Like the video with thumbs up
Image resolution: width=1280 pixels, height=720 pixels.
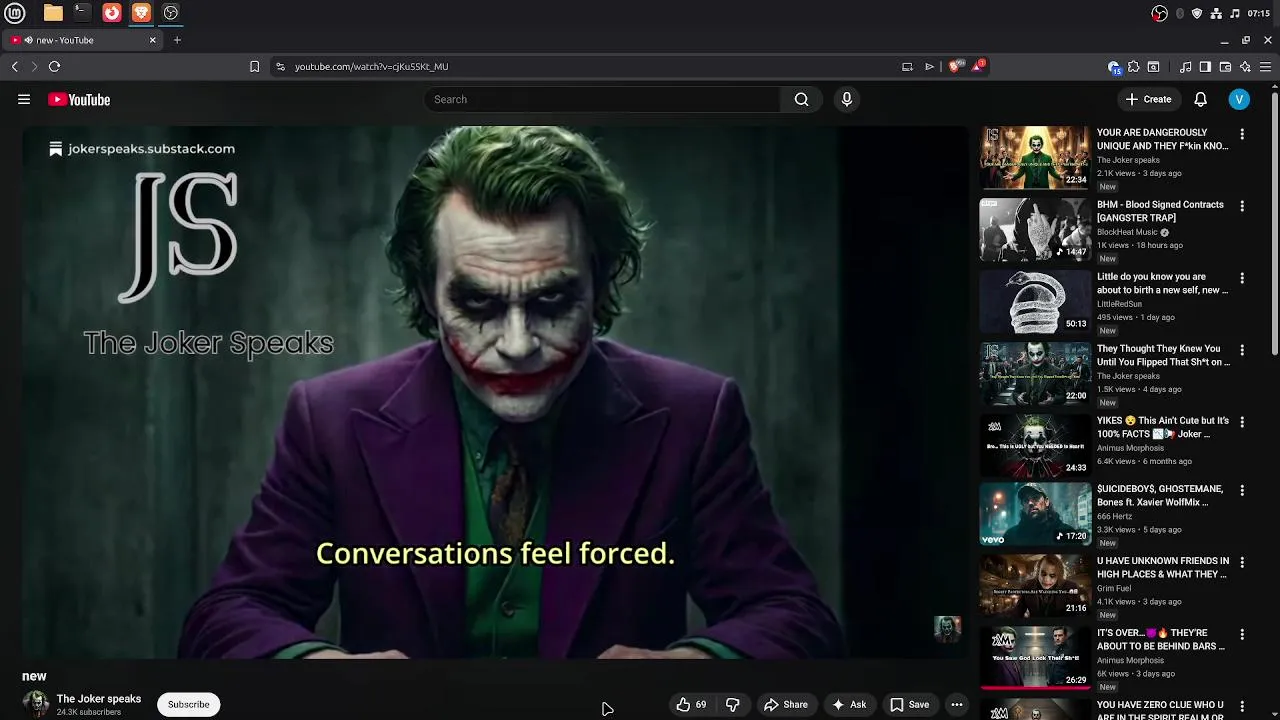click(691, 705)
